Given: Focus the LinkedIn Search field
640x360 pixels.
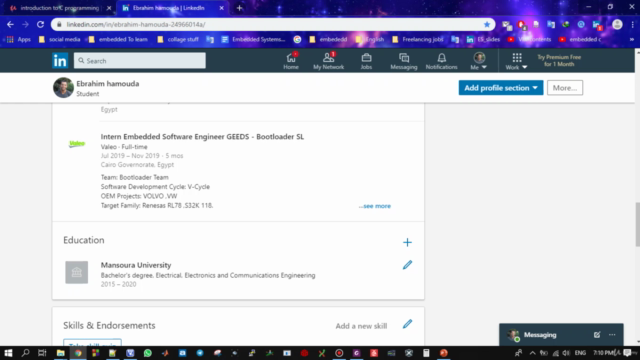Looking at the screenshot, I should click(140, 61).
